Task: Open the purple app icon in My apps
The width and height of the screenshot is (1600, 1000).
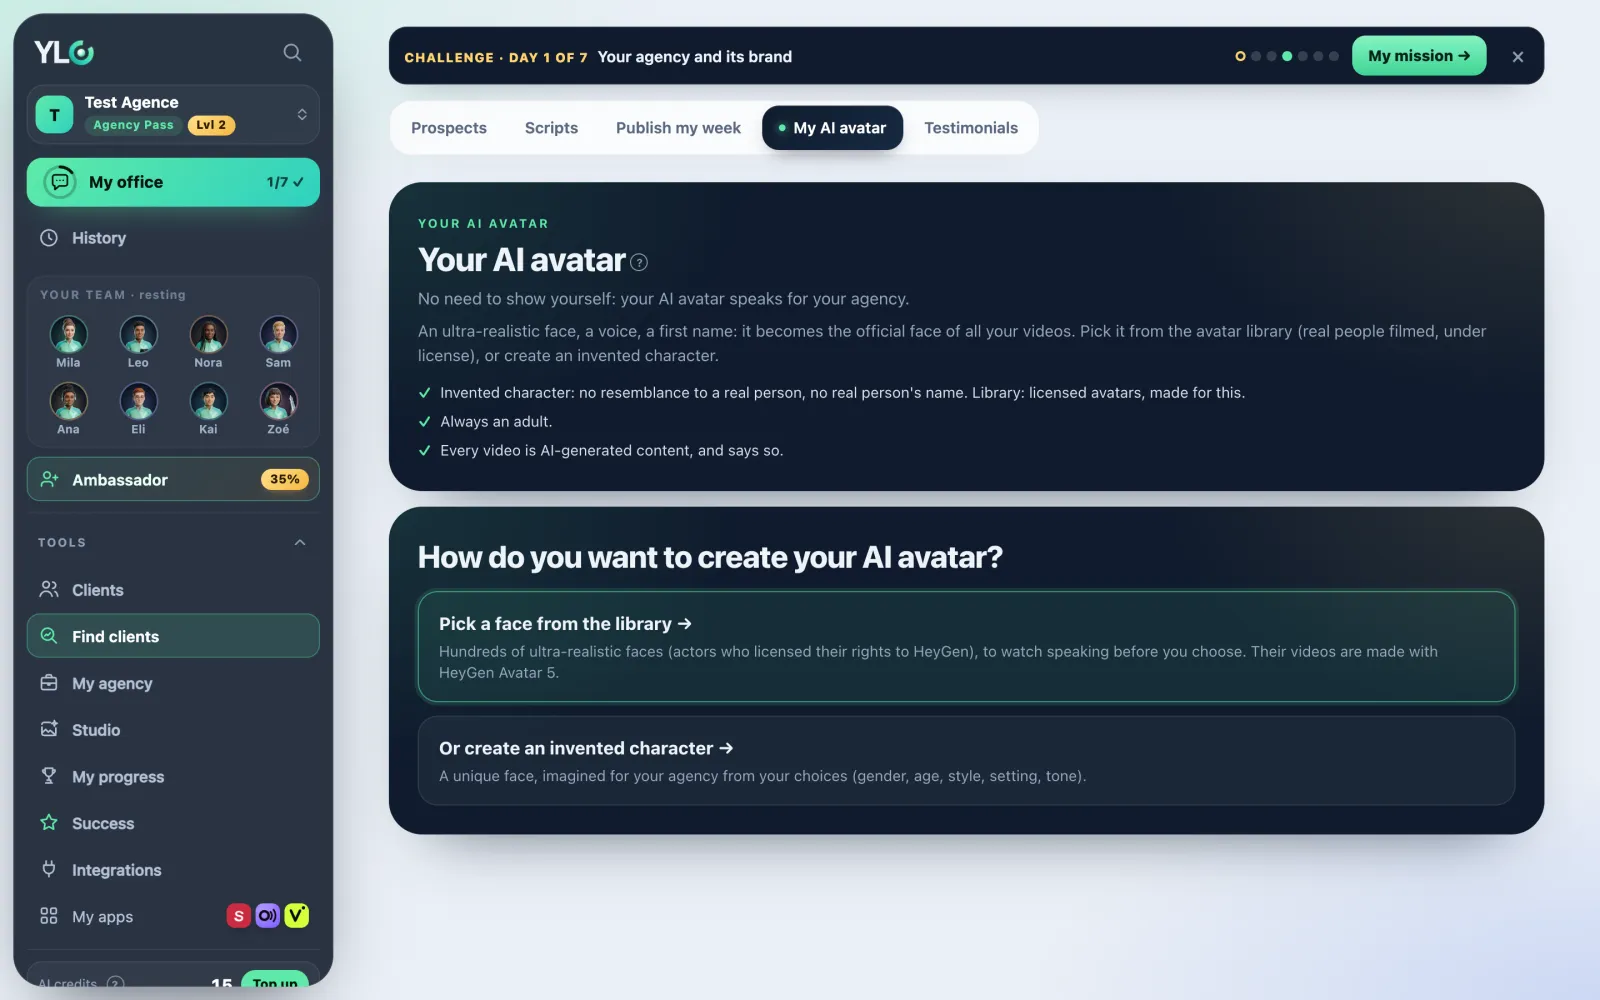Action: (267, 916)
